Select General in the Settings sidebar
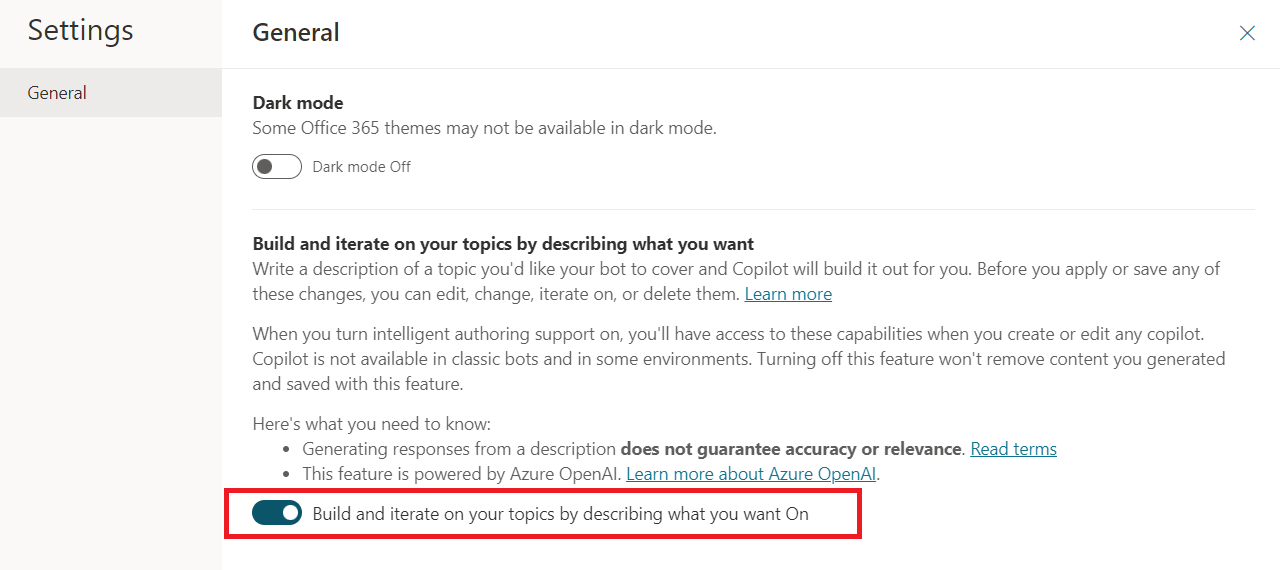This screenshot has height=570, width=1280. (x=57, y=93)
